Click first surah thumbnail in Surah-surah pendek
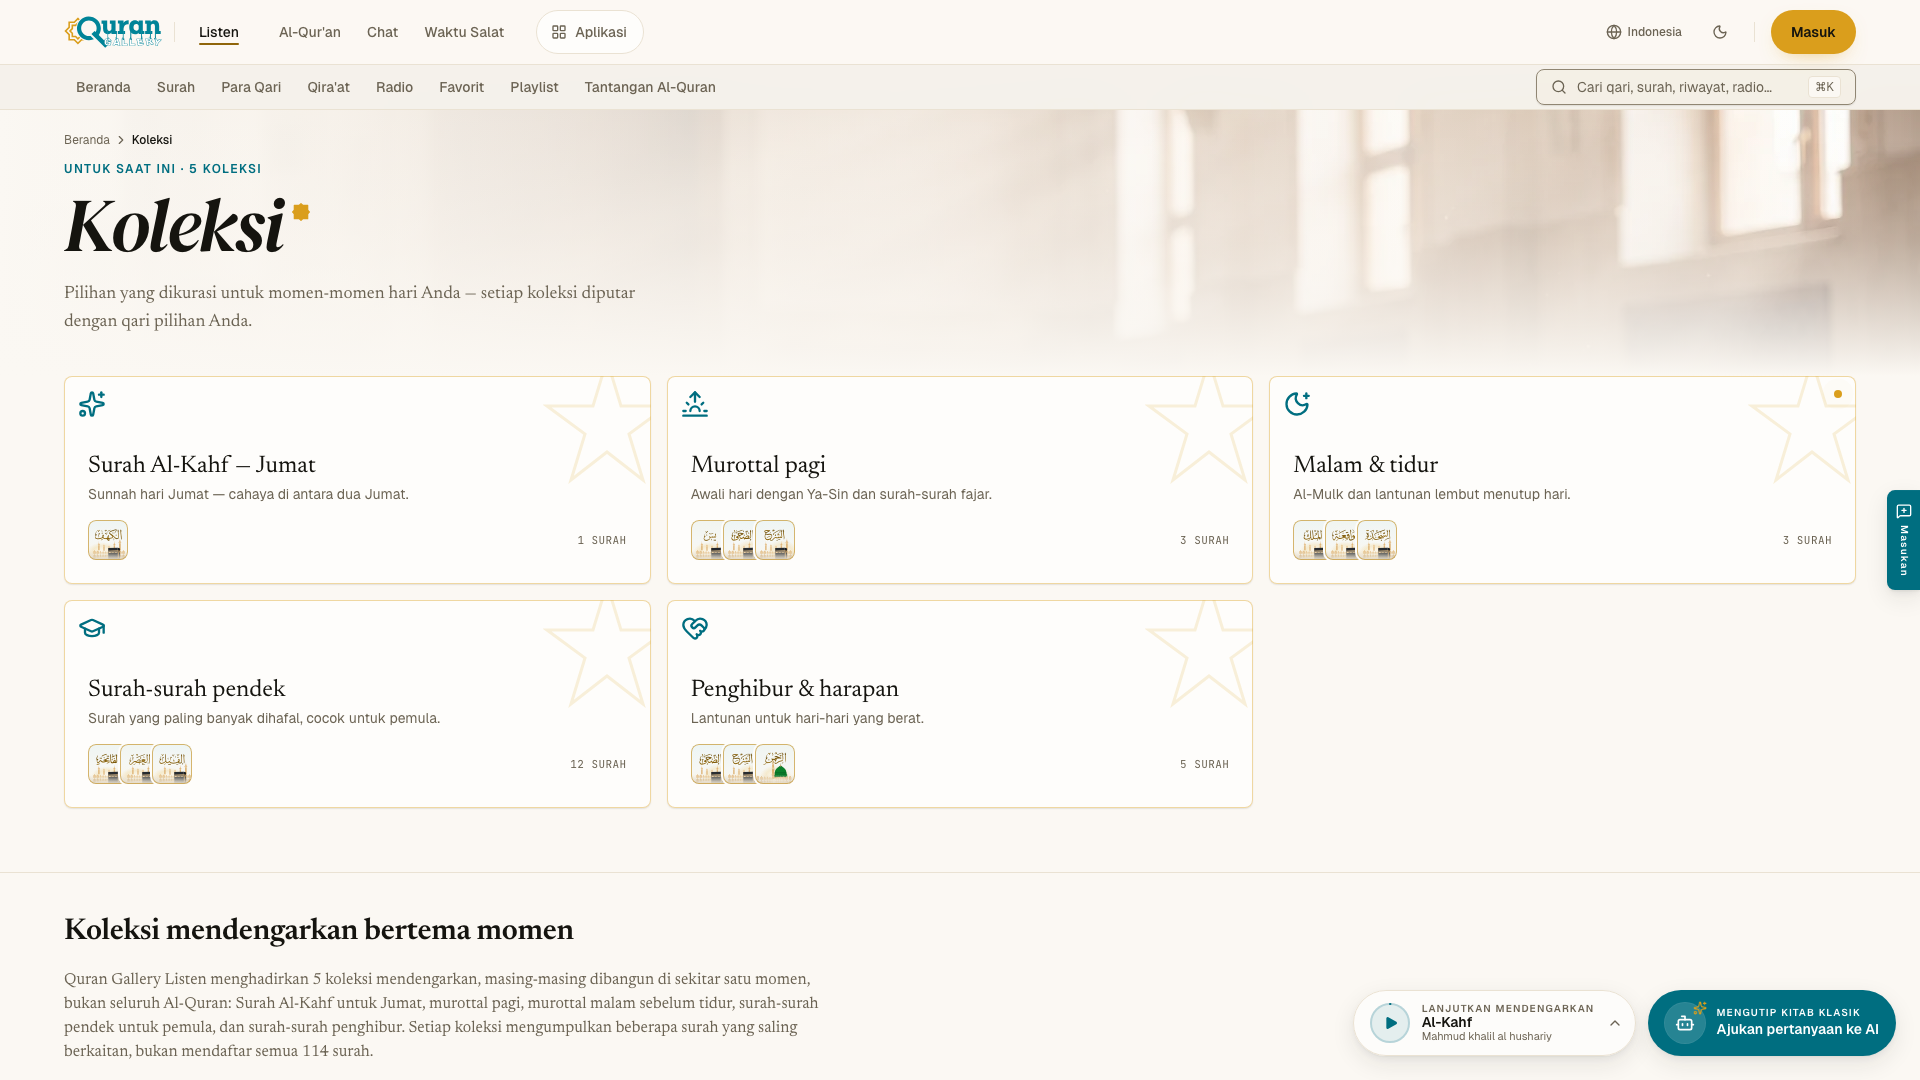Screen dimensions: 1920x1080 click(x=104, y=764)
